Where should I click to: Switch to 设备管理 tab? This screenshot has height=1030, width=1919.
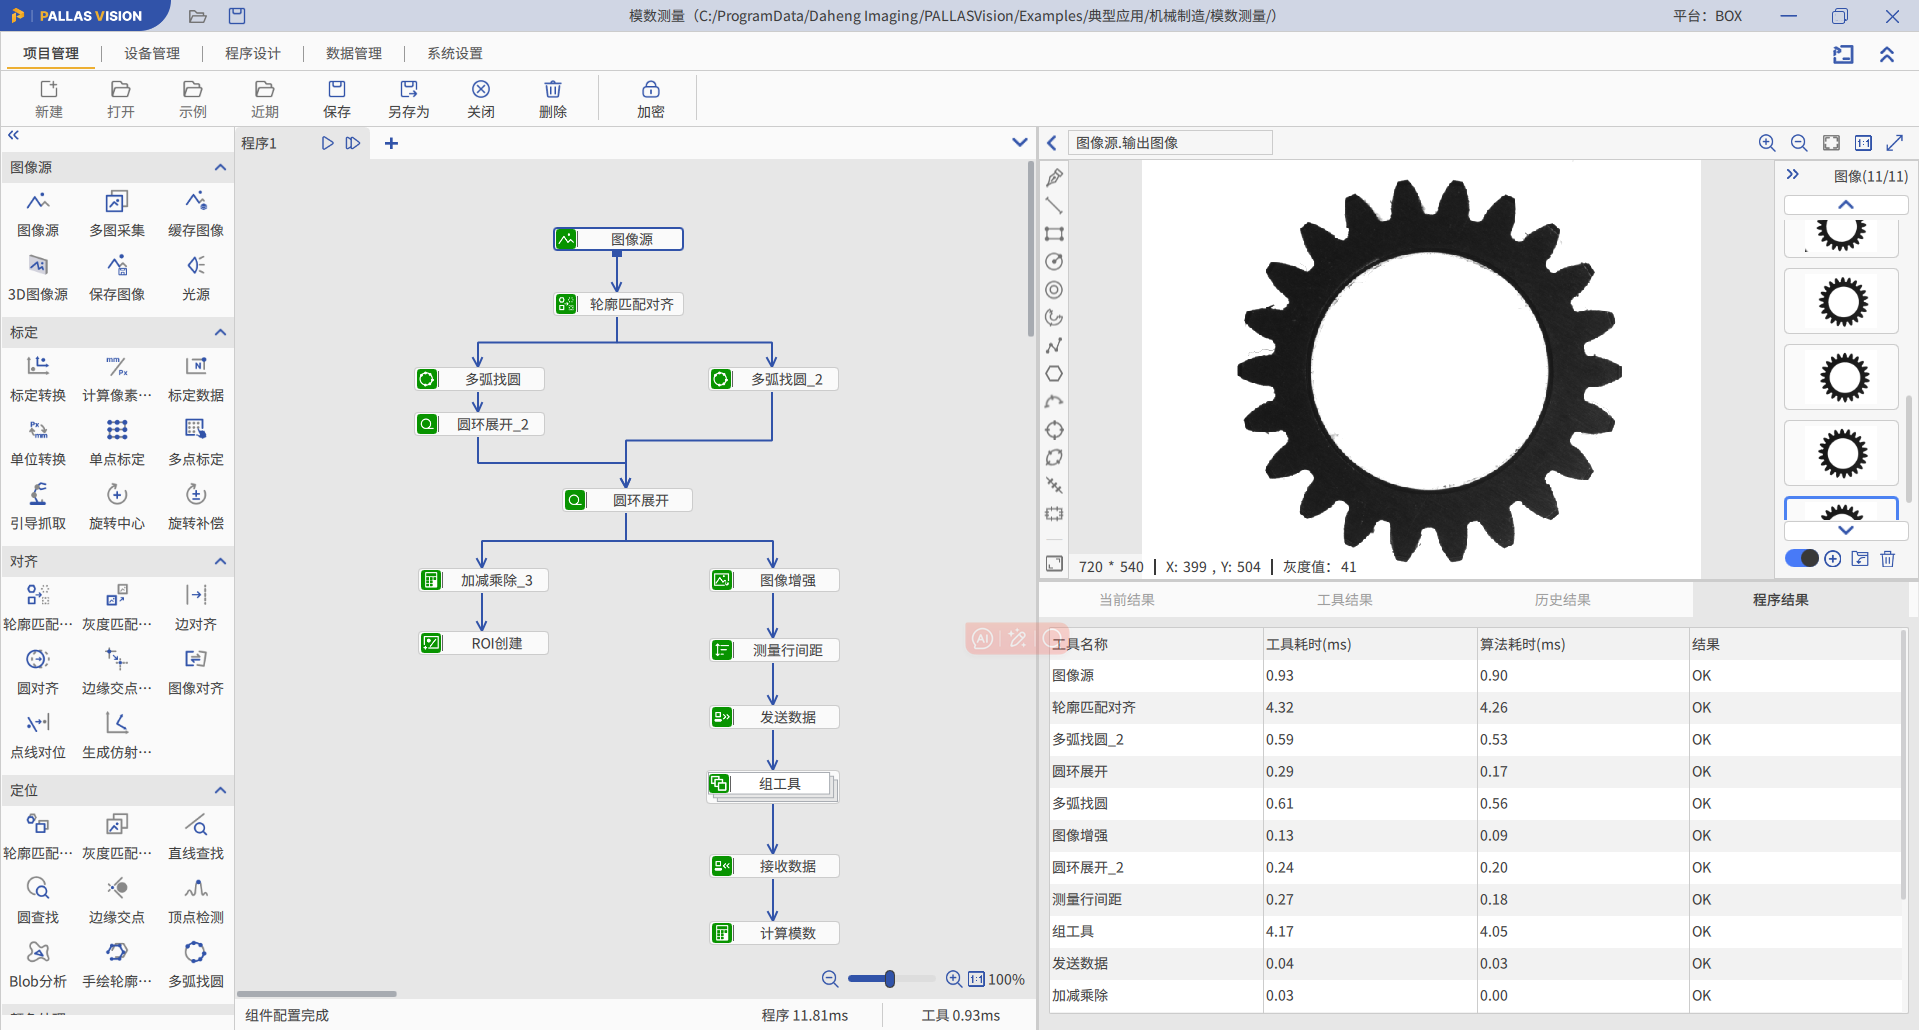[152, 53]
